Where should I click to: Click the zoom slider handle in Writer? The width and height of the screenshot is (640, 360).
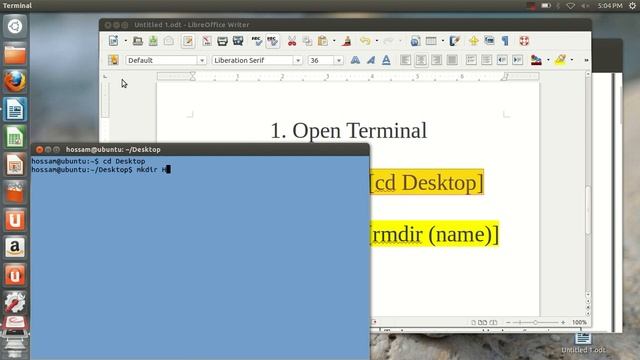(x=536, y=322)
